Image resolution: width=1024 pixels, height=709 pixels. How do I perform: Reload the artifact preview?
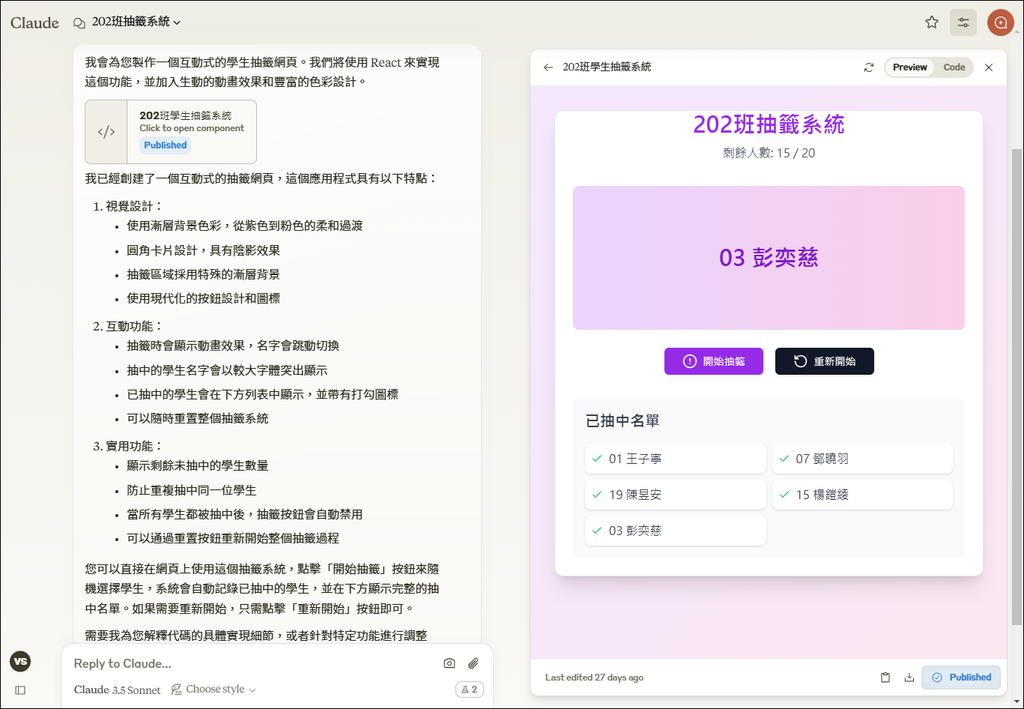tap(869, 67)
